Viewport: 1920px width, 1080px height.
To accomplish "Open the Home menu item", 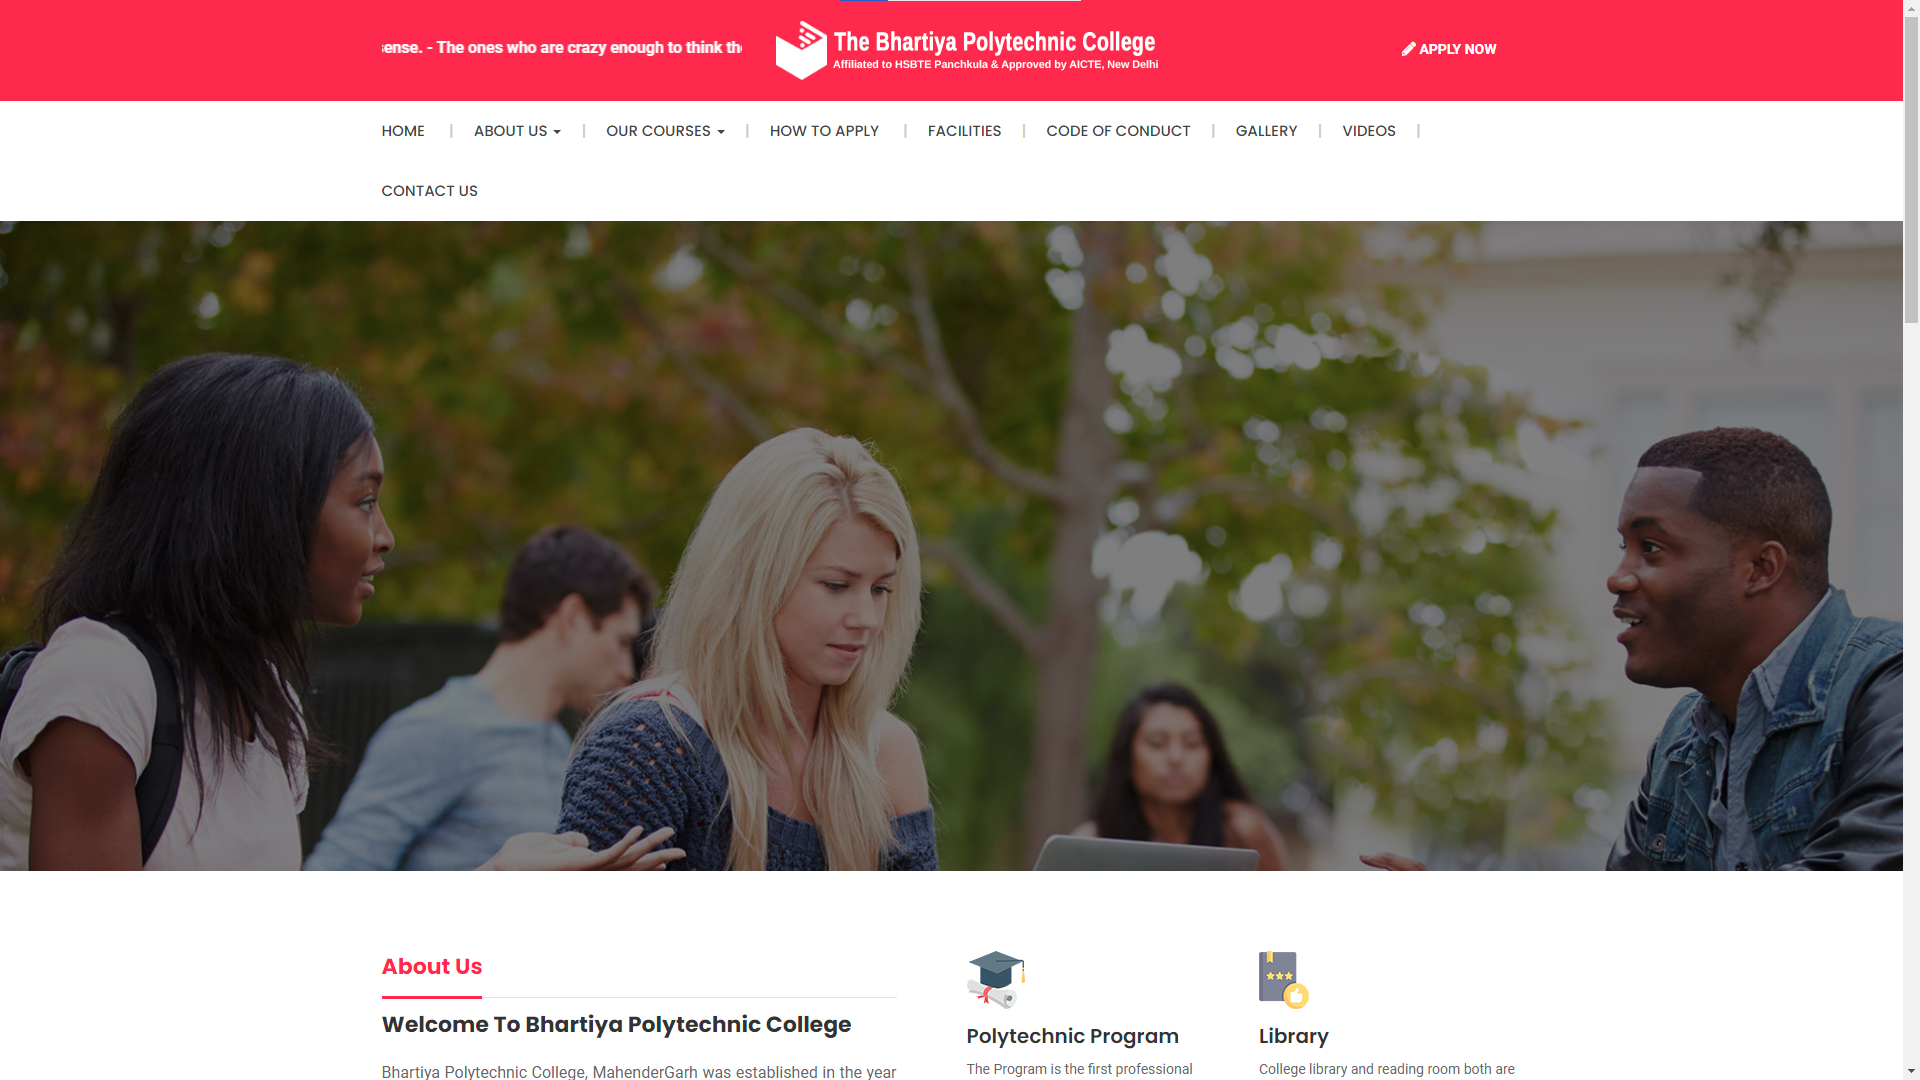I will [x=403, y=131].
